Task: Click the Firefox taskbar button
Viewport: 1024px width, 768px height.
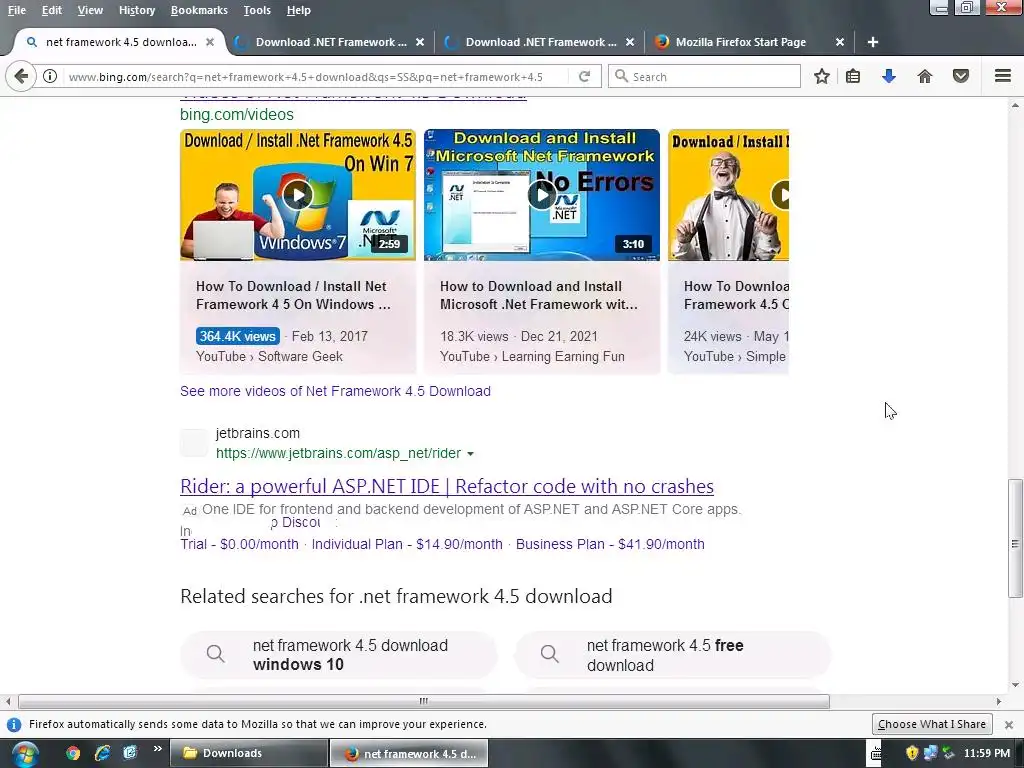Action: pyautogui.click(x=409, y=753)
